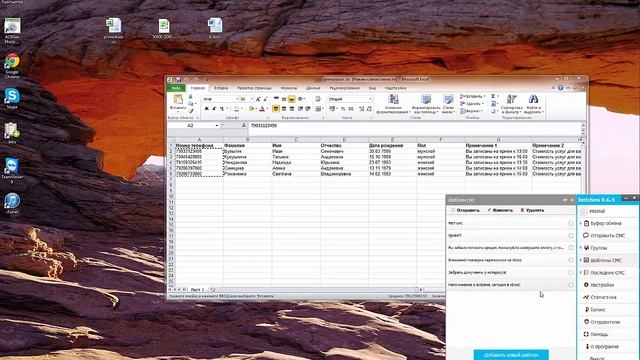640x360 pixels.
Task: Tick the checkbox for the last SMS template
Action: pyautogui.click(x=571, y=285)
